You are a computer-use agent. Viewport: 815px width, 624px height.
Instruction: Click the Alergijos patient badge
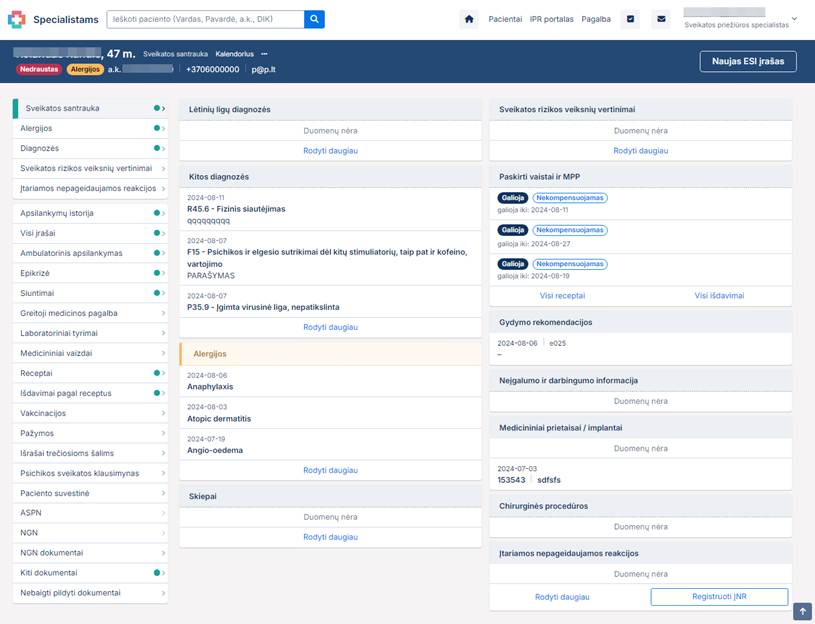[x=85, y=69]
